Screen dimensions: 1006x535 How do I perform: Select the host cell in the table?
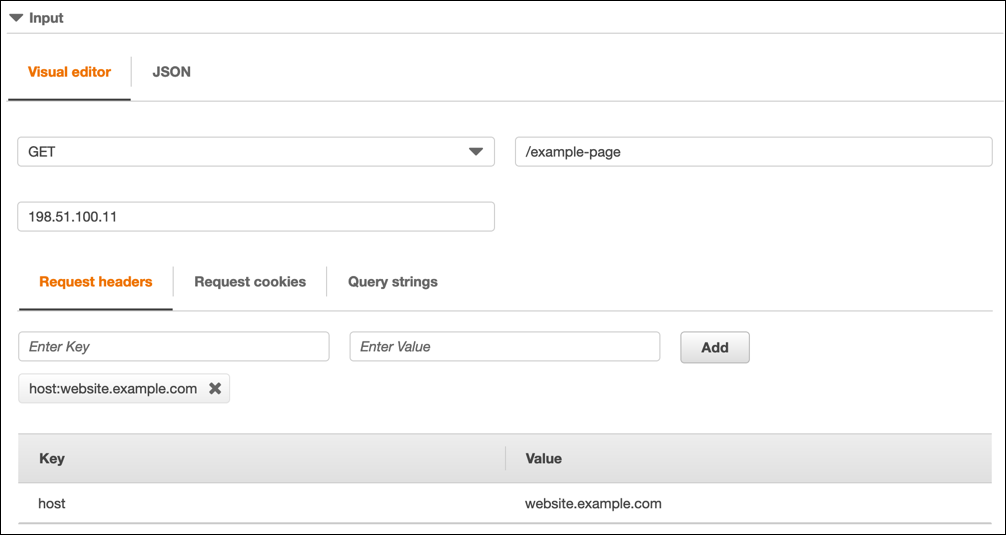(52, 504)
